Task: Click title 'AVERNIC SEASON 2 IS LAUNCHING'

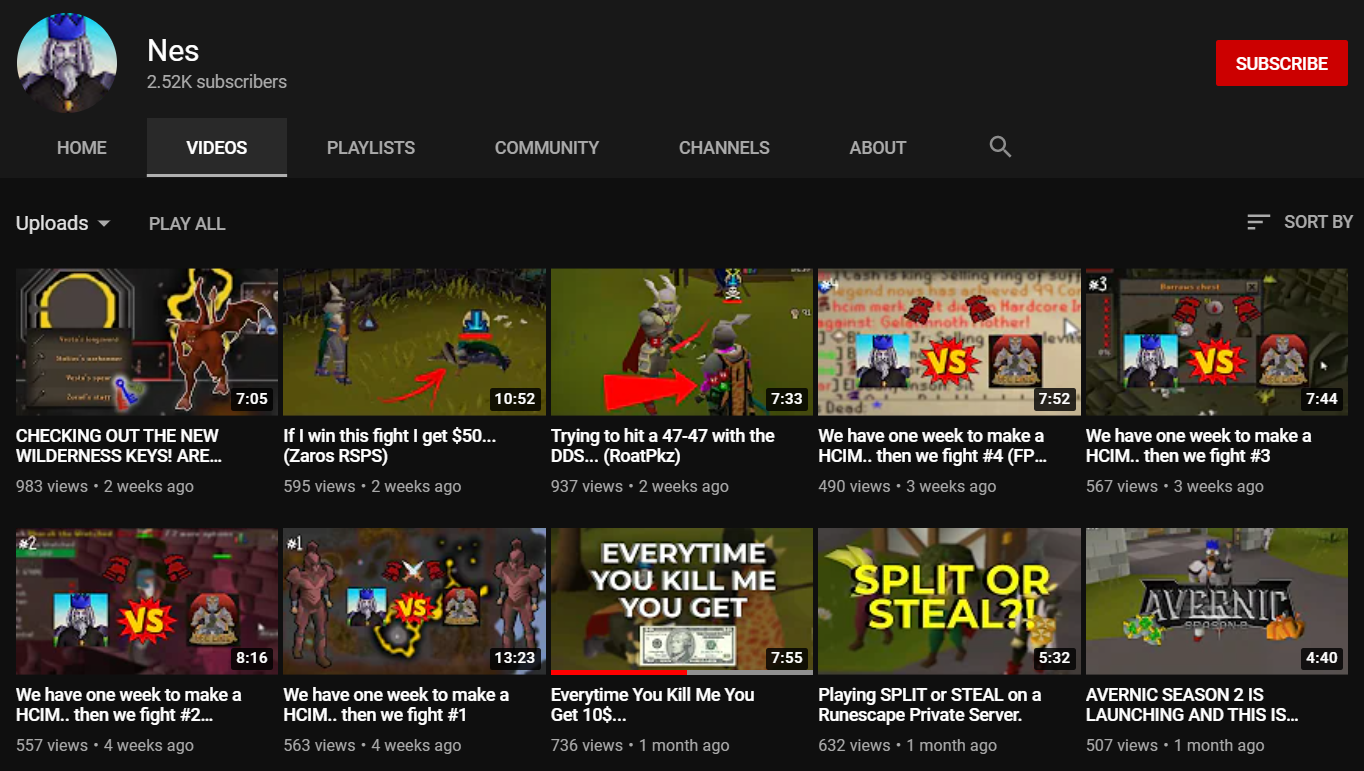Action: [x=1193, y=705]
